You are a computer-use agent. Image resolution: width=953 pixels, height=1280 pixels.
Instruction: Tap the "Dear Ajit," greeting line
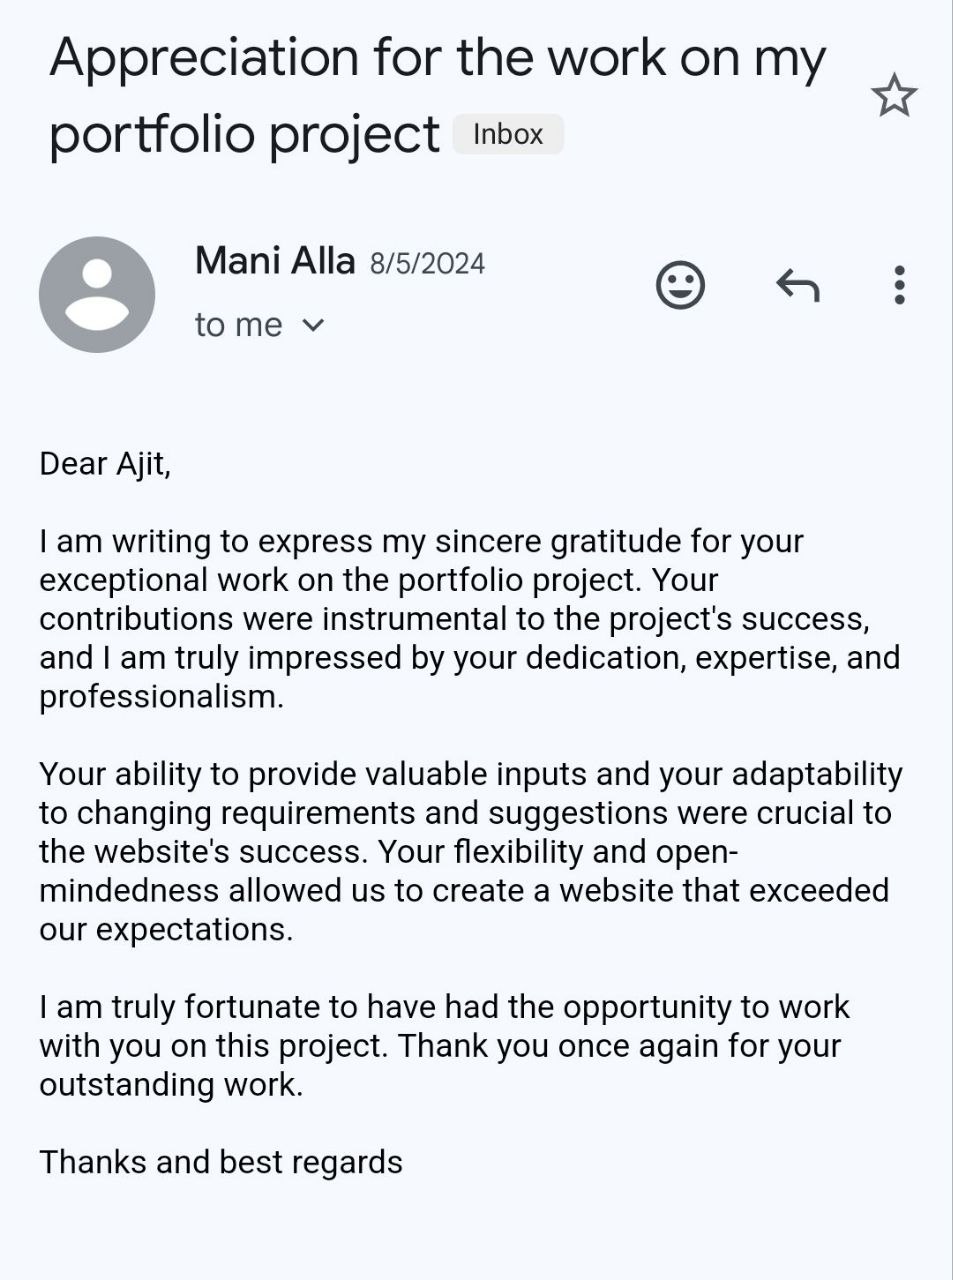coord(105,465)
